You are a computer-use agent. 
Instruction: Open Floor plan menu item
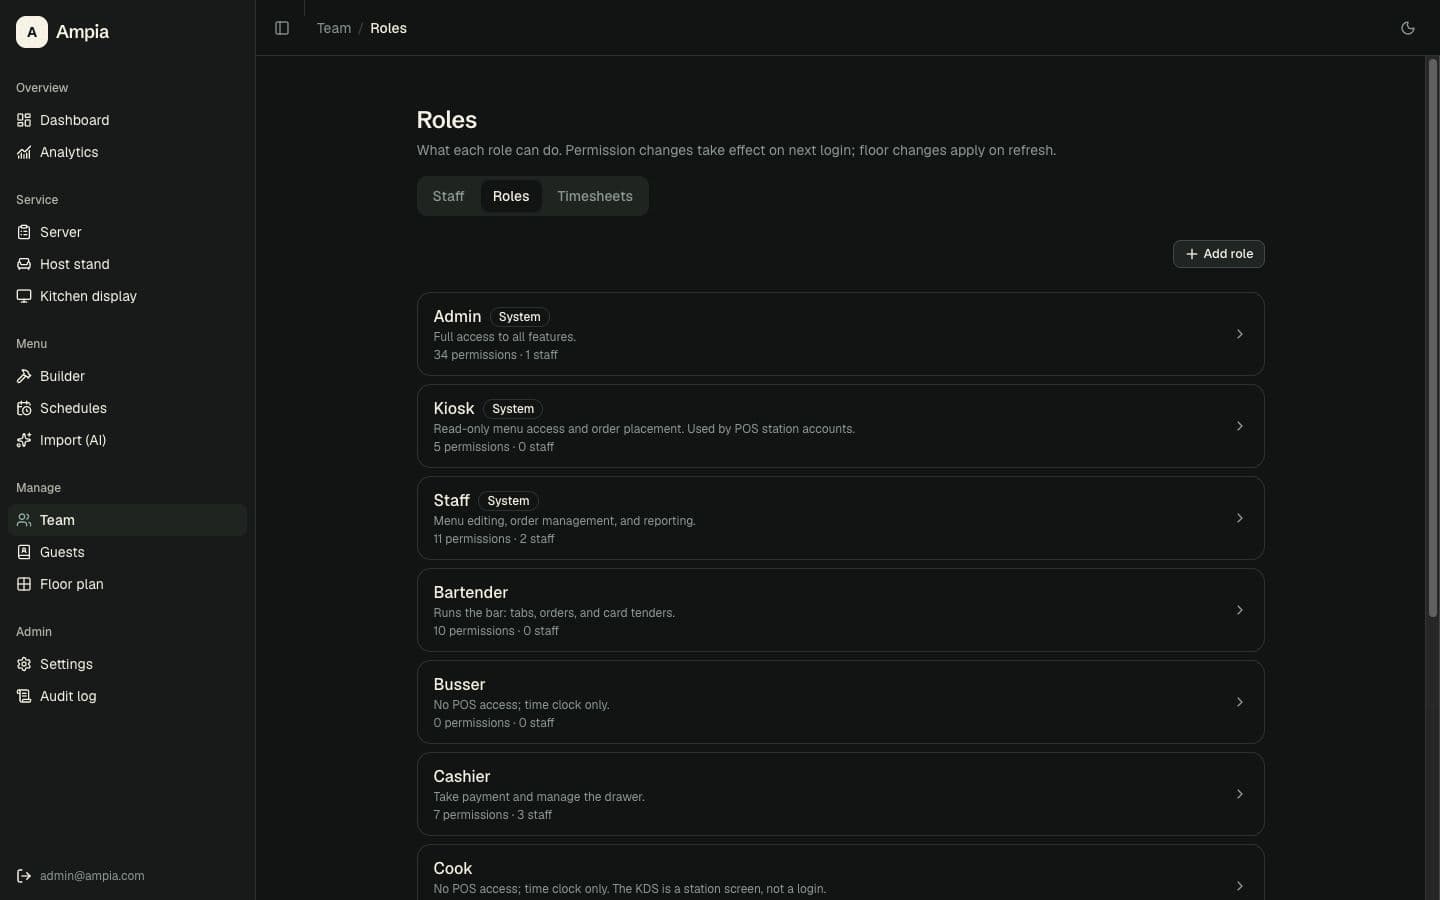[x=127, y=584]
